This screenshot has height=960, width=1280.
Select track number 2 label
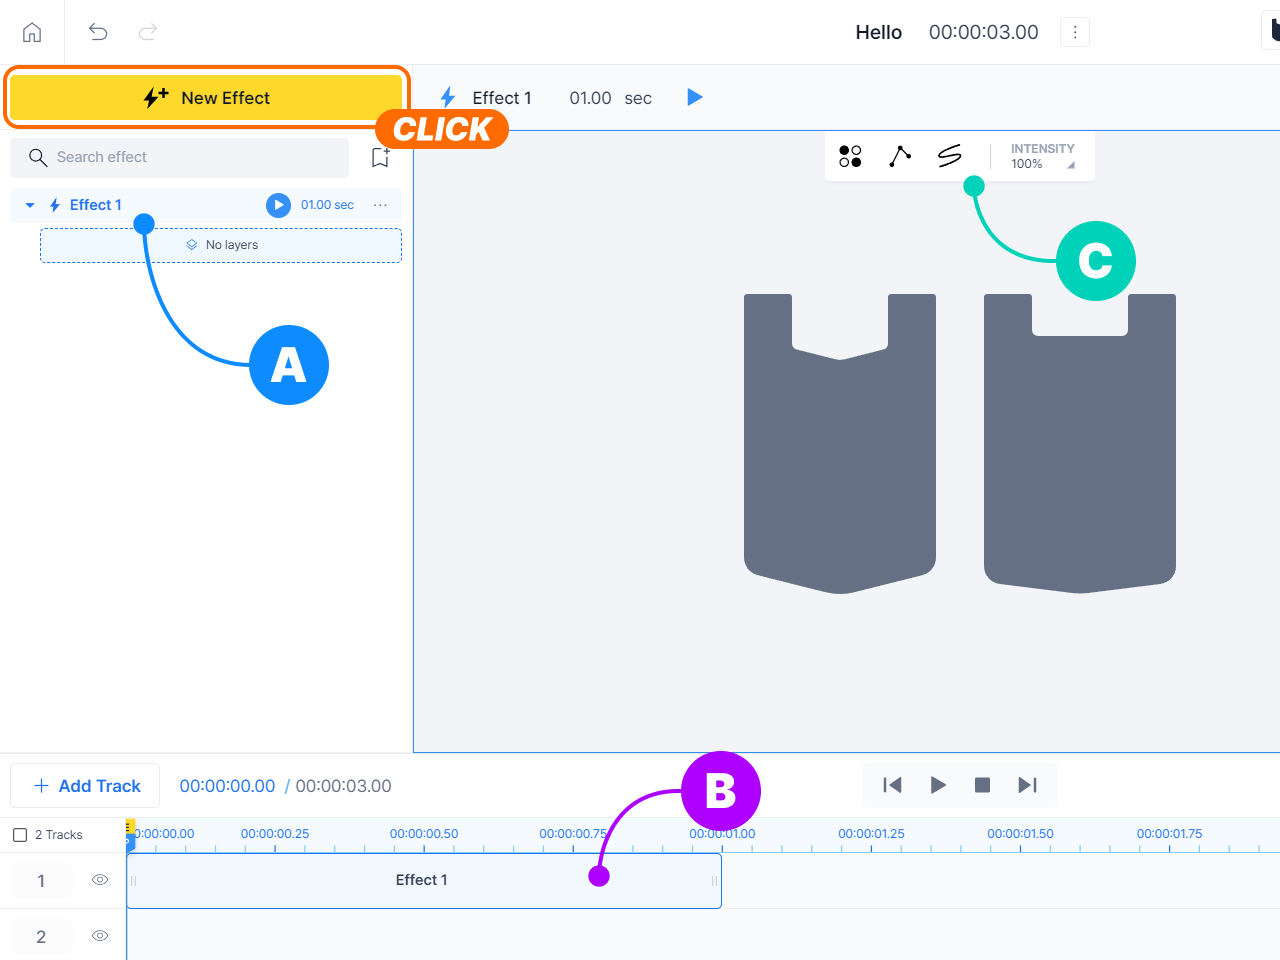(41, 937)
